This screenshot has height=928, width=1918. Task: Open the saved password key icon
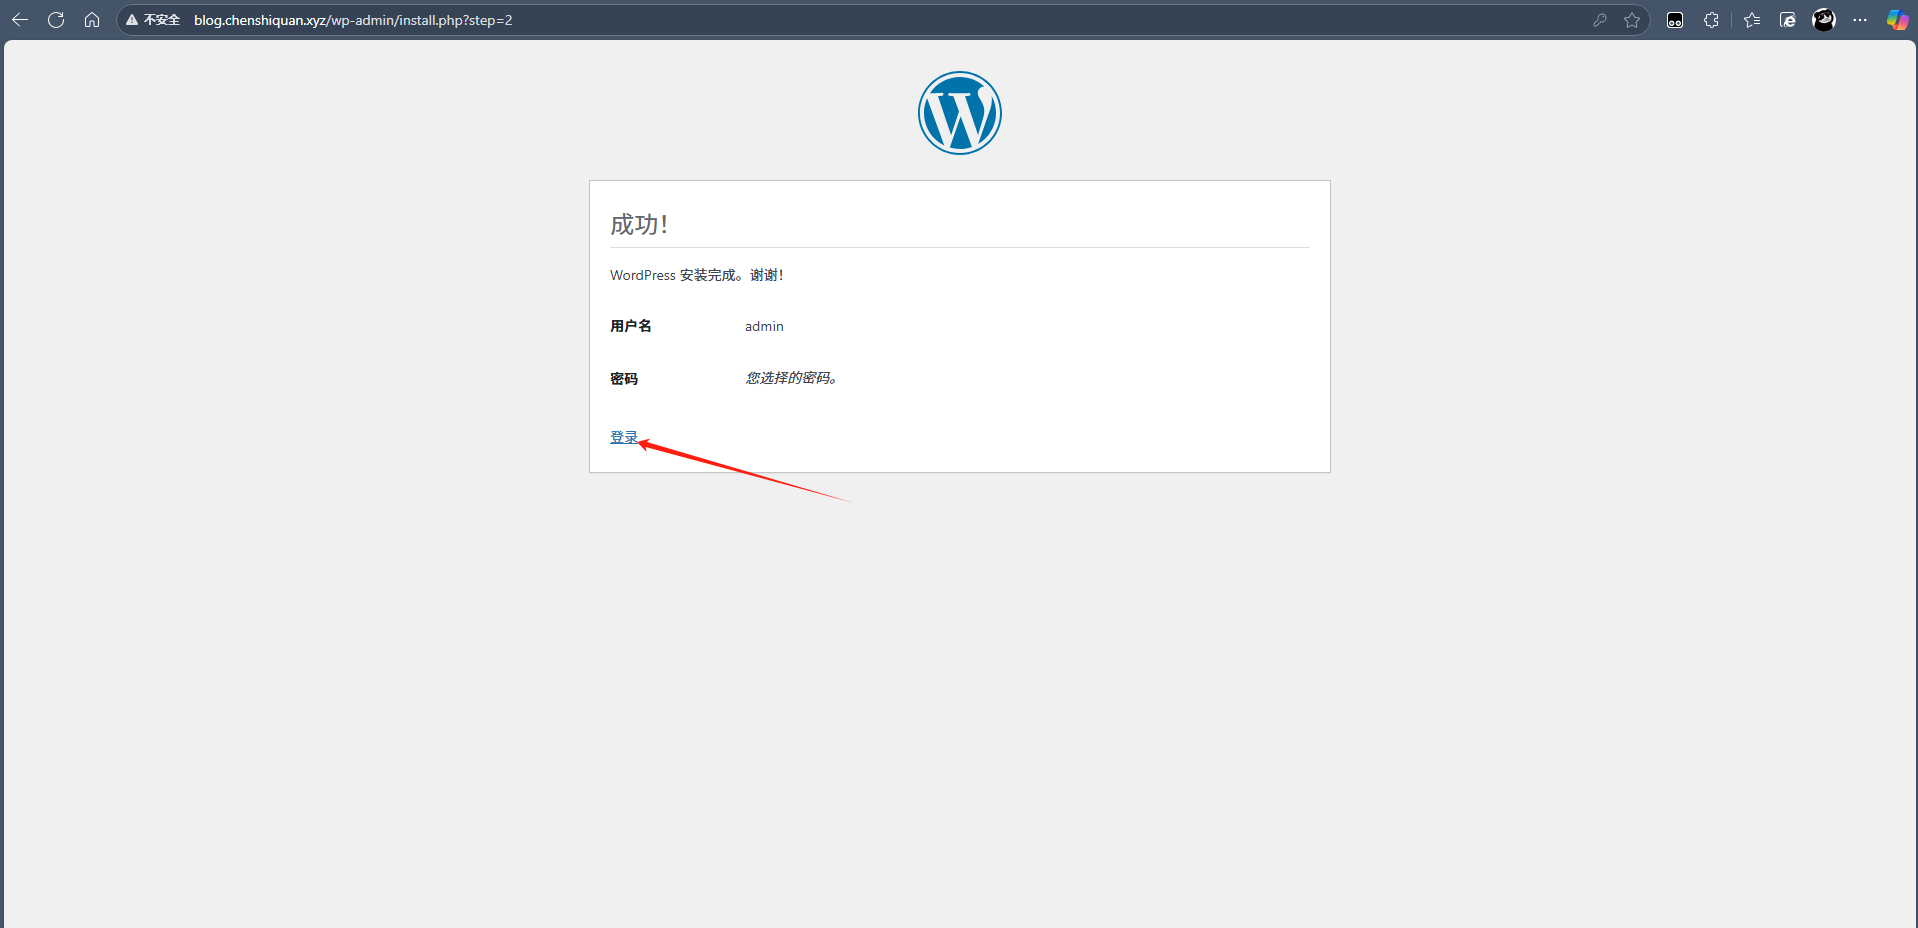click(x=1600, y=20)
